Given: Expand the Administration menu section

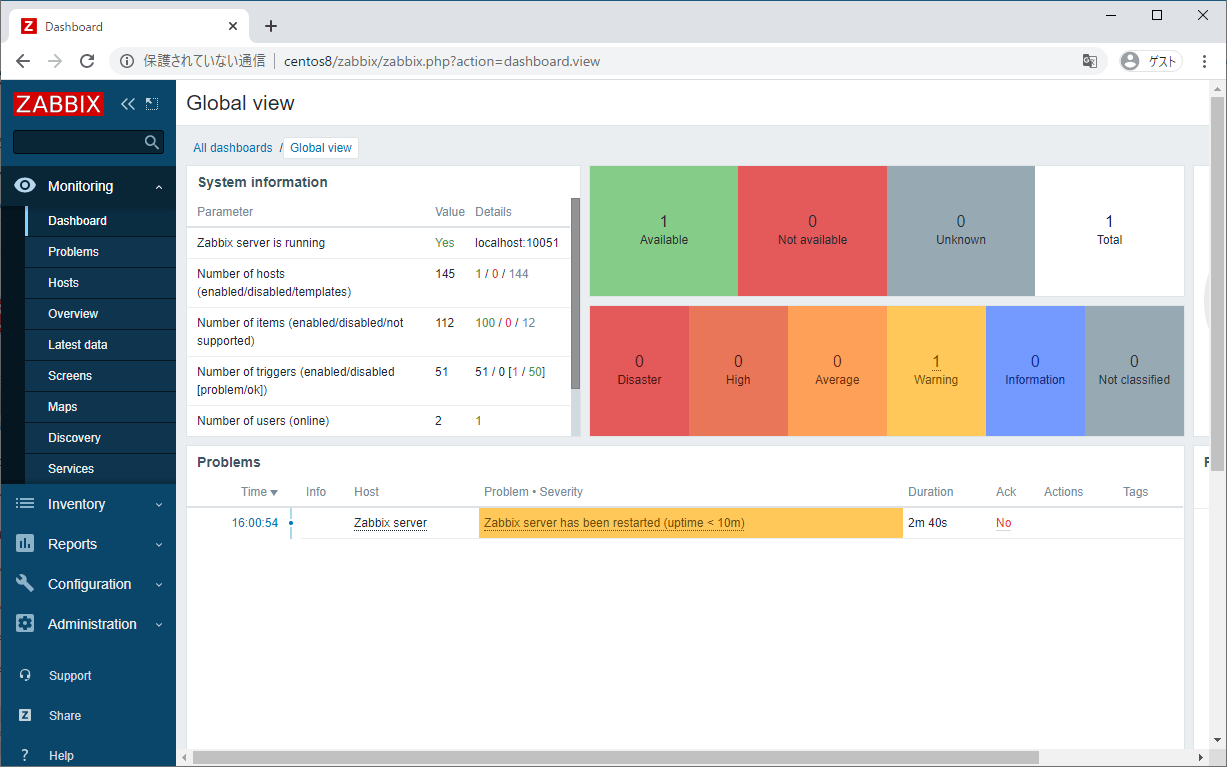Looking at the screenshot, I should click(x=159, y=625).
